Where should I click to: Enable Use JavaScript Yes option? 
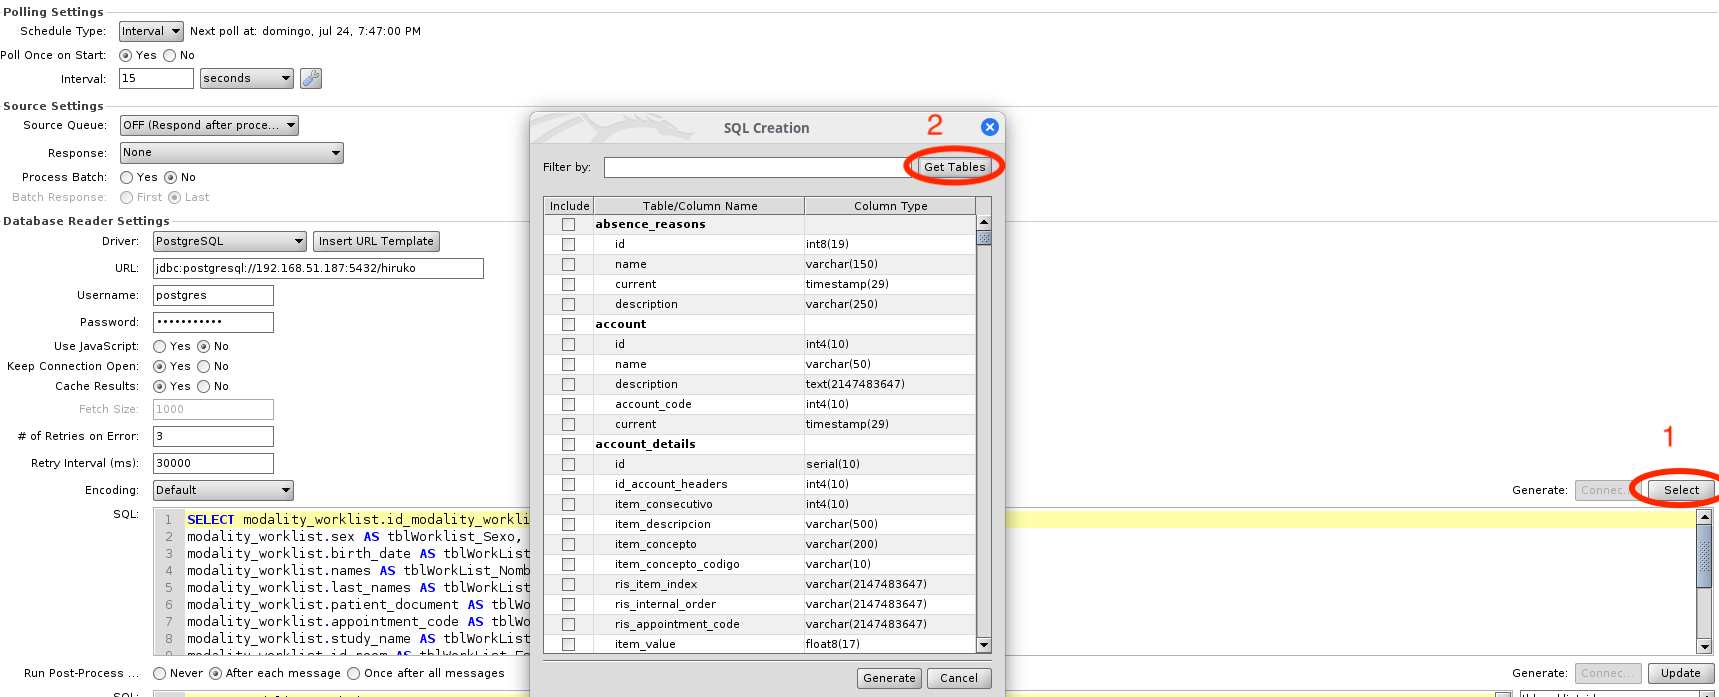[160, 347]
